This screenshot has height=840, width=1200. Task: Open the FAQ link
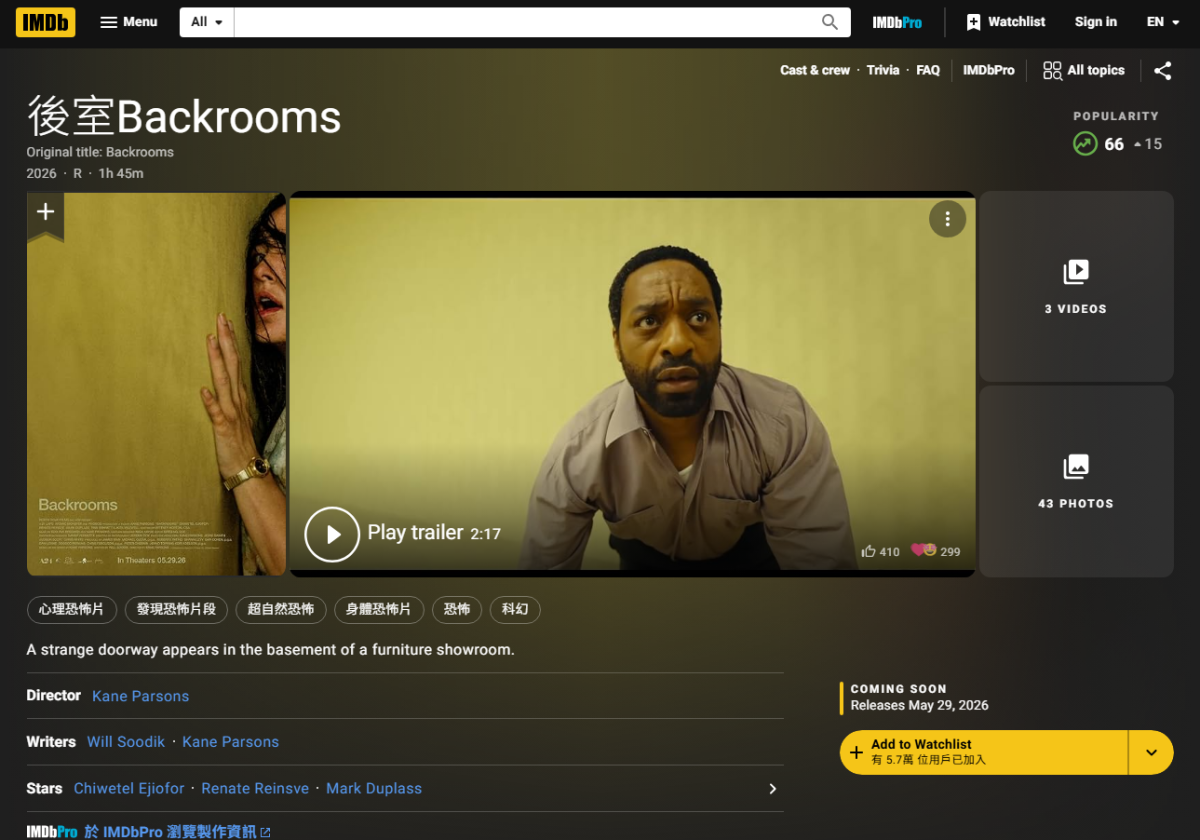[x=928, y=70]
